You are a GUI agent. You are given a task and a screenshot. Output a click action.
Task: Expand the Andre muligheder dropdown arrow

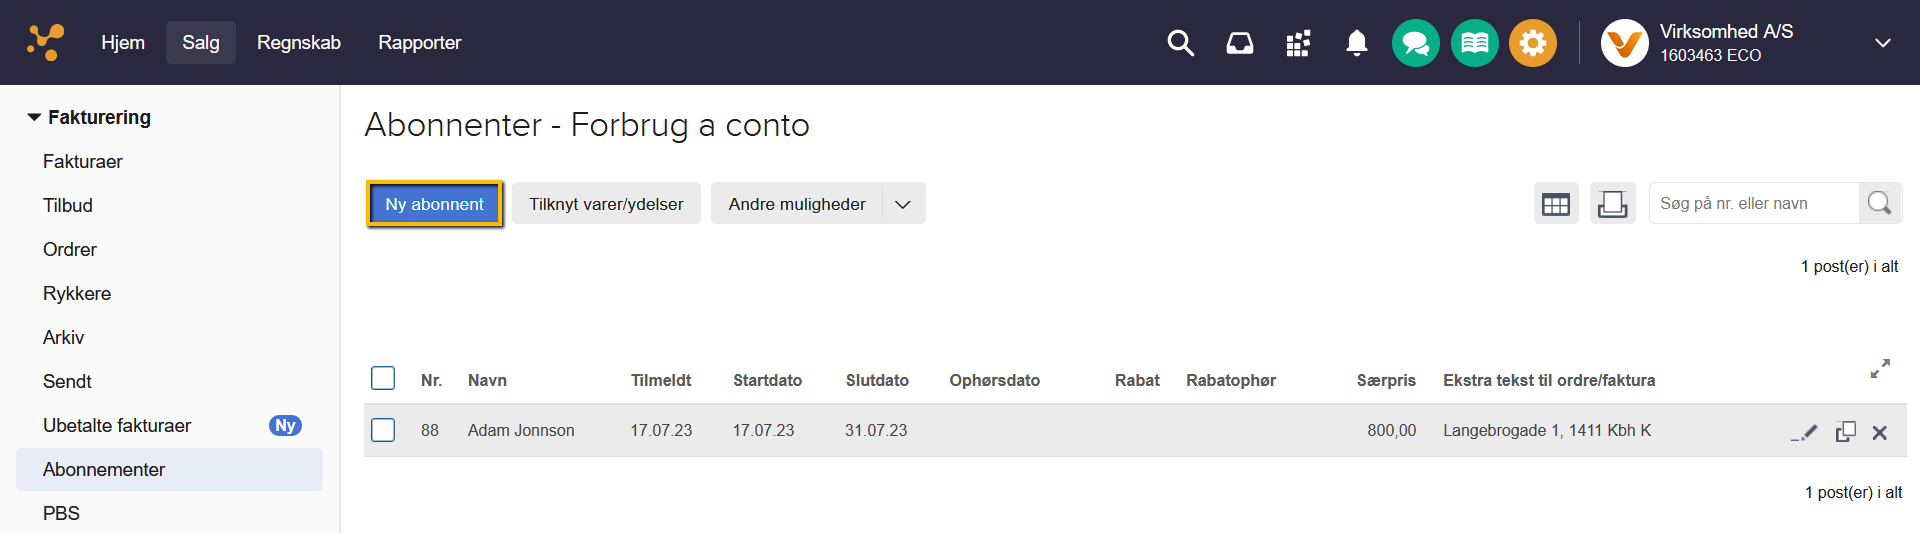pos(903,204)
